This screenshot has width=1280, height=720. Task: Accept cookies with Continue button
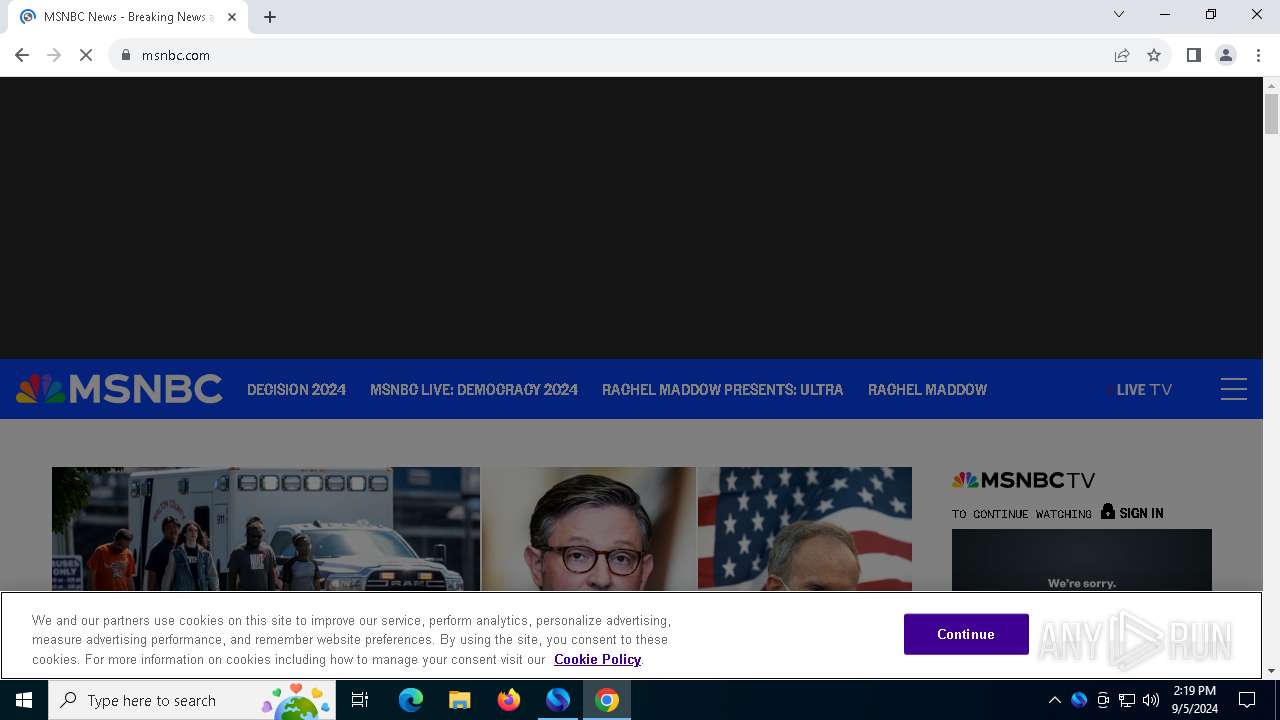click(966, 634)
